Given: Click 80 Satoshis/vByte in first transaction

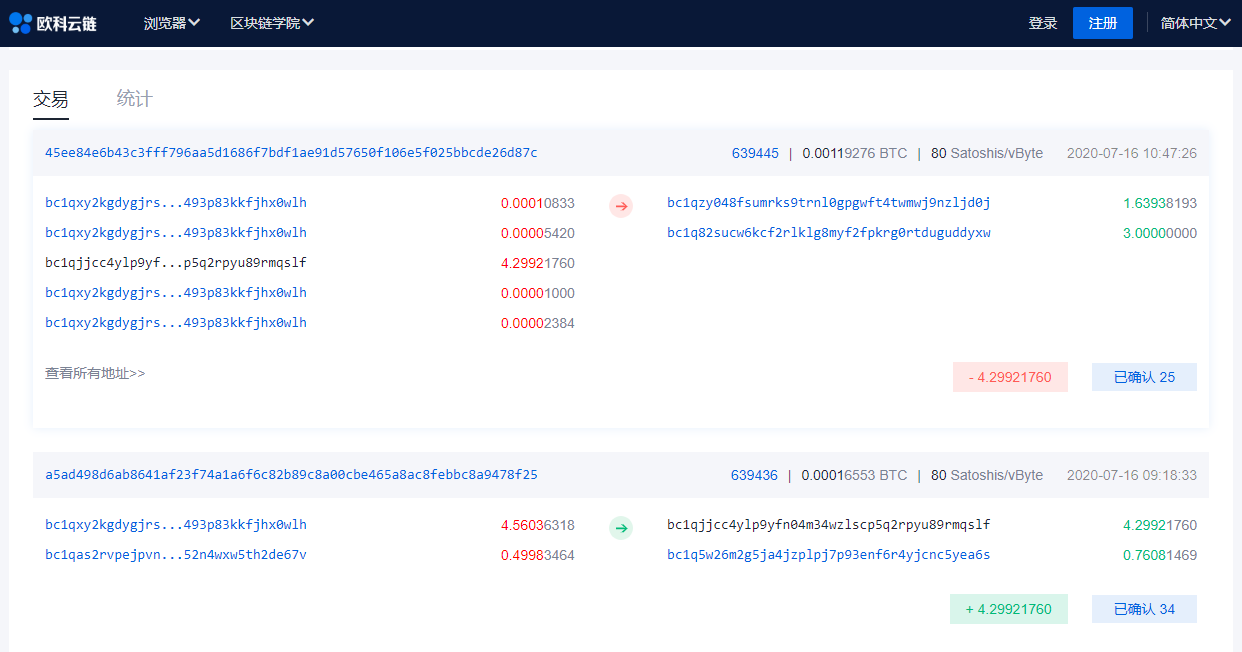Looking at the screenshot, I should (987, 153).
